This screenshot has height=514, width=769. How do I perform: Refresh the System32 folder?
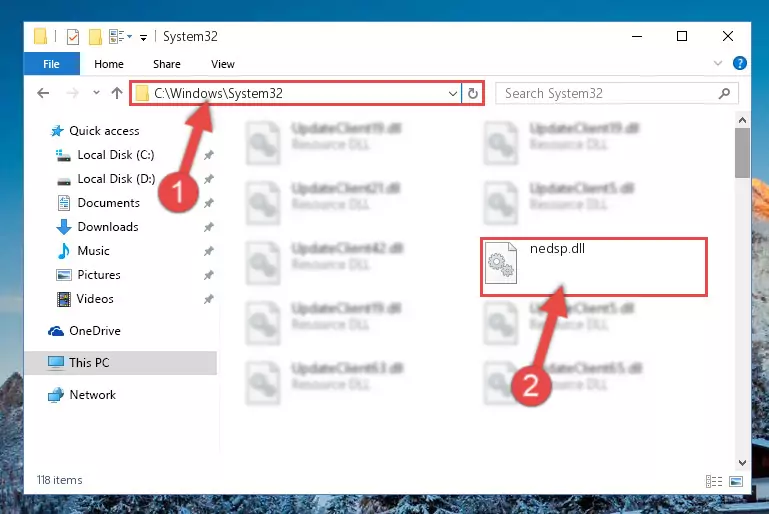(473, 93)
